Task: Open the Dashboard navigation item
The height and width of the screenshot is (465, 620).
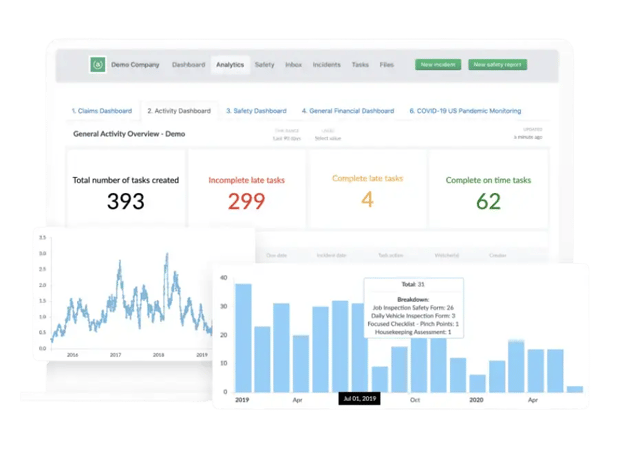Action: pos(188,65)
